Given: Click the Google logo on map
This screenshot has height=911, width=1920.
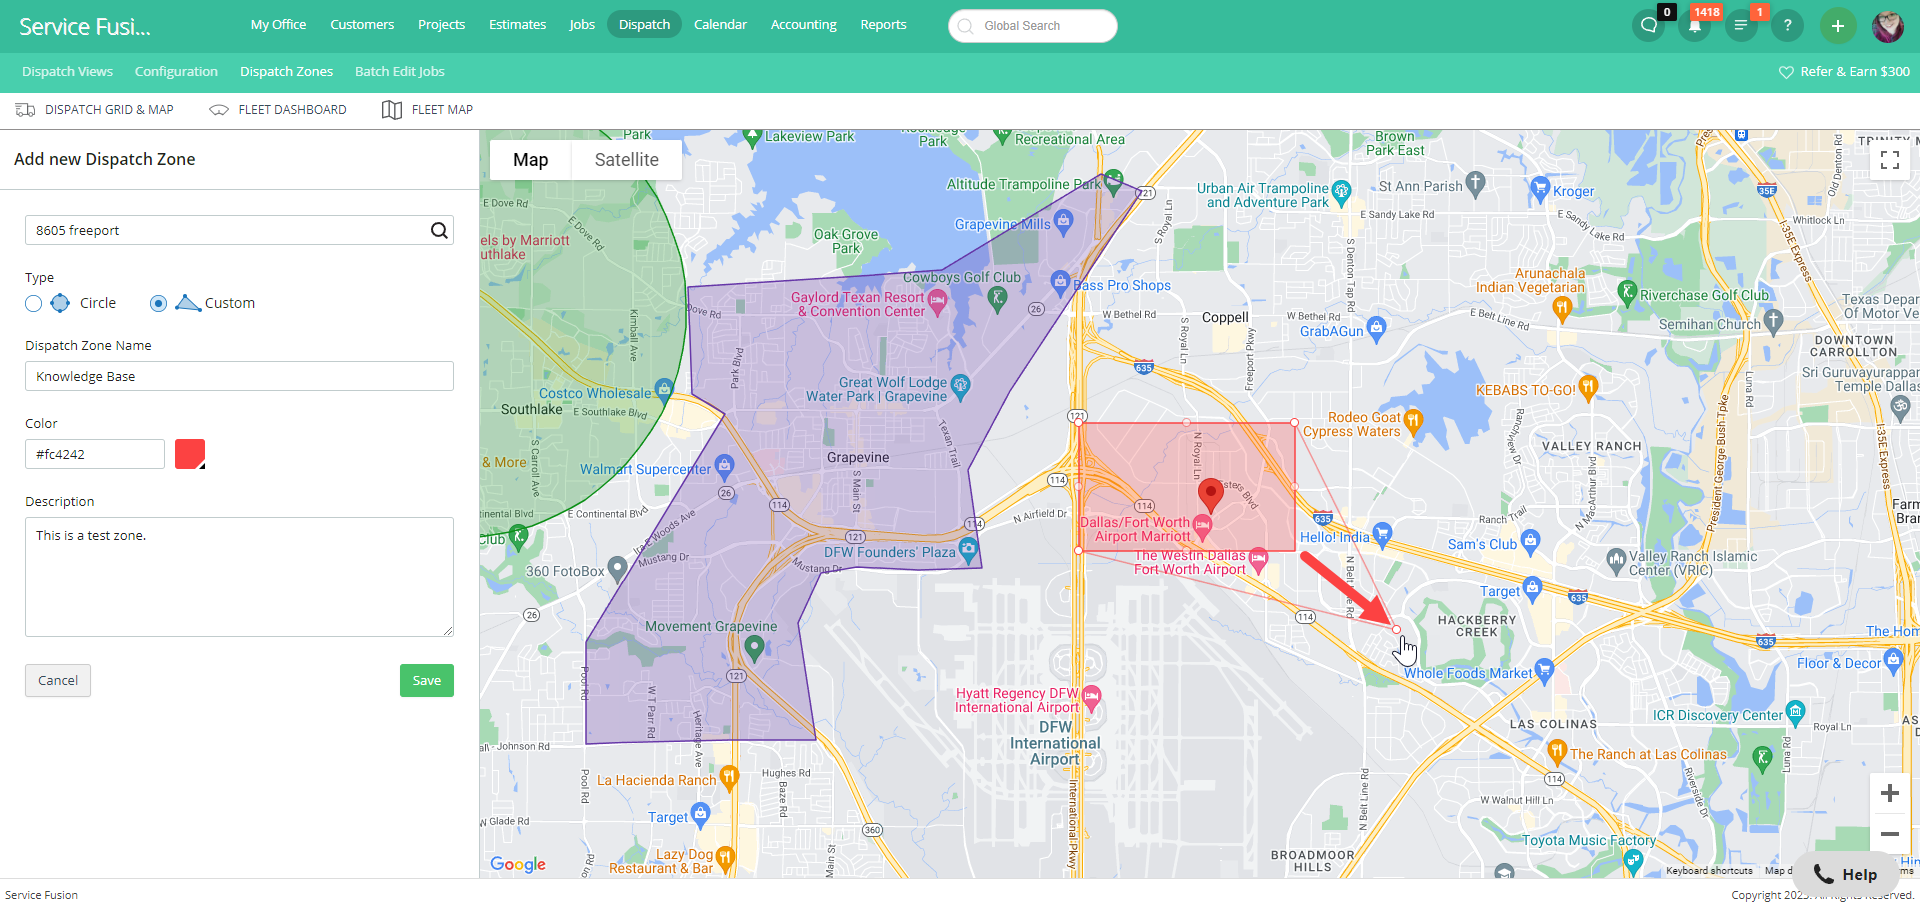Looking at the screenshot, I should (x=518, y=864).
